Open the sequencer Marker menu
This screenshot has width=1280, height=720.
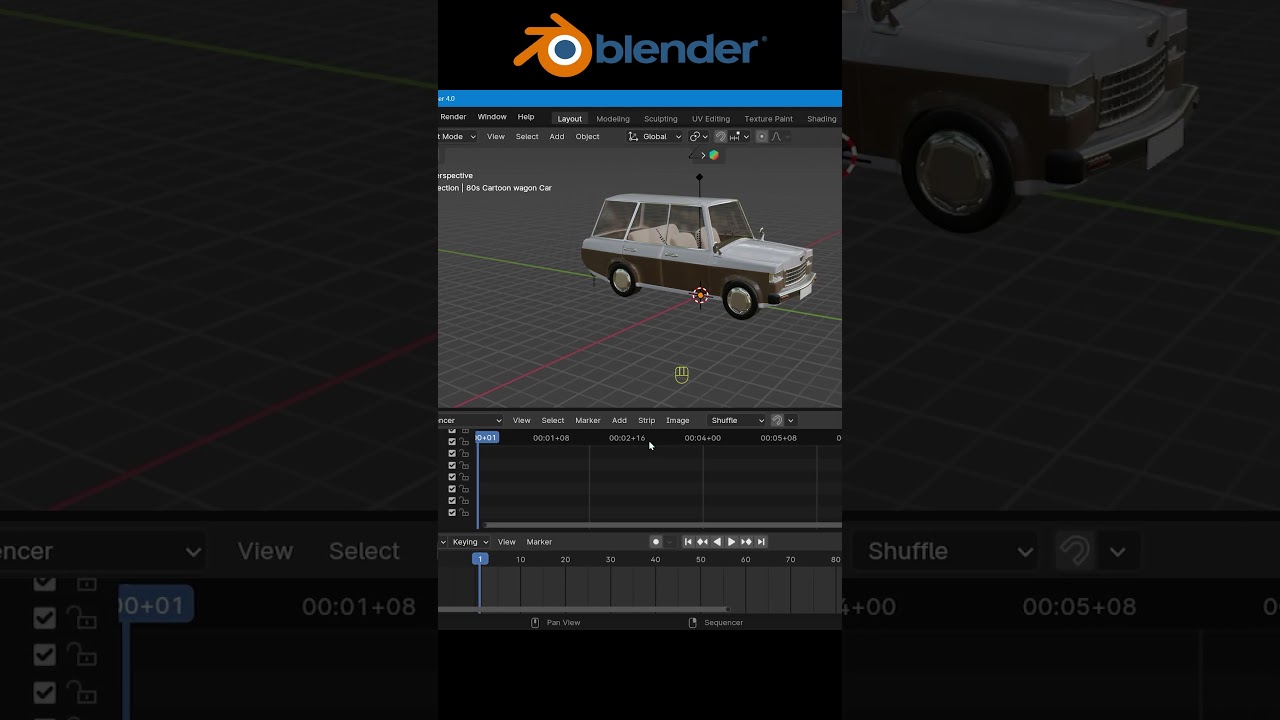pyautogui.click(x=588, y=421)
